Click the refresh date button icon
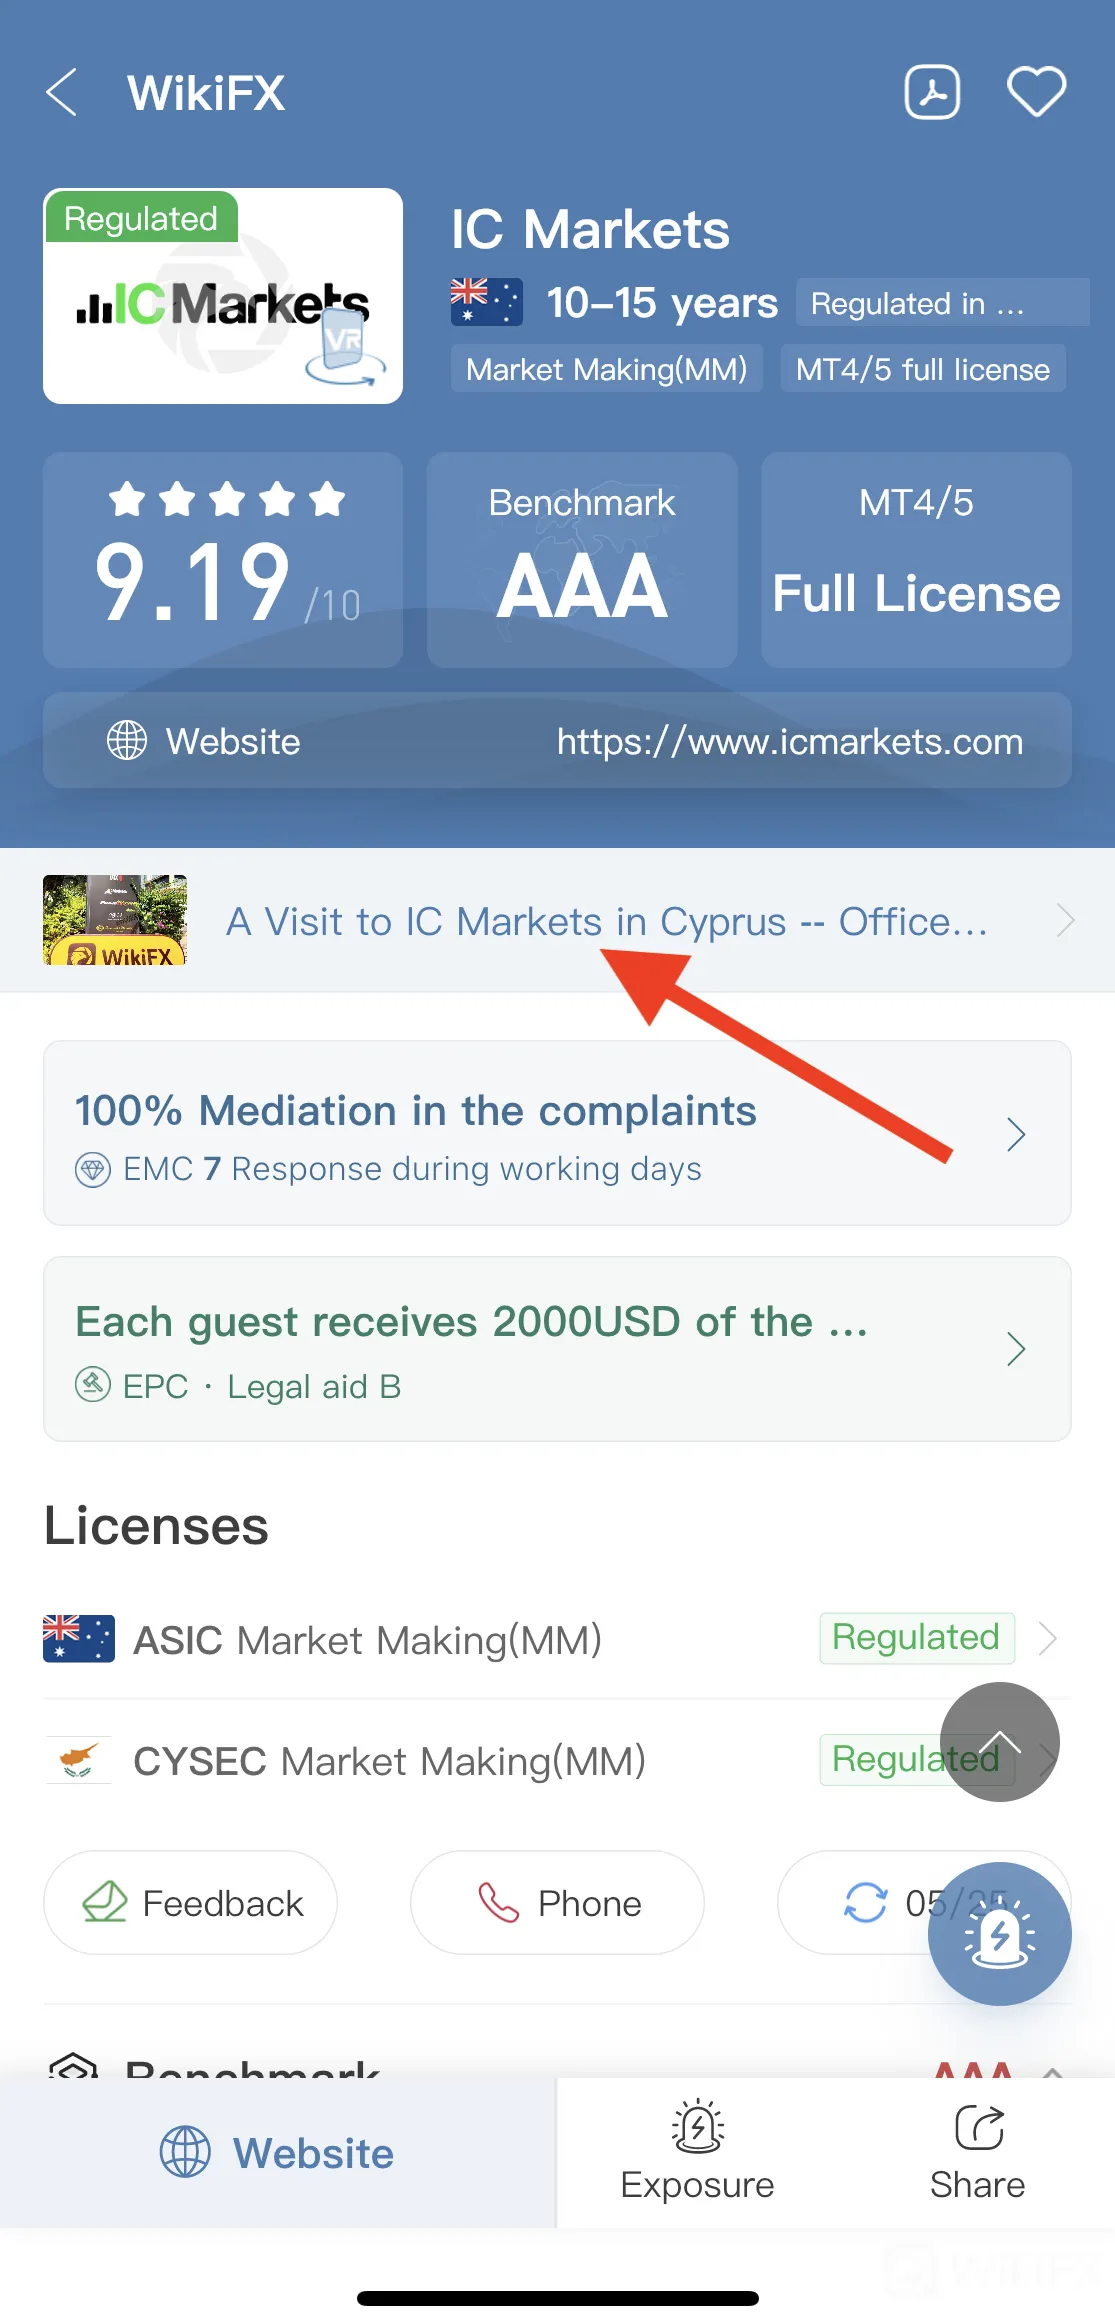This screenshot has width=1115, height=2318. [x=866, y=1902]
